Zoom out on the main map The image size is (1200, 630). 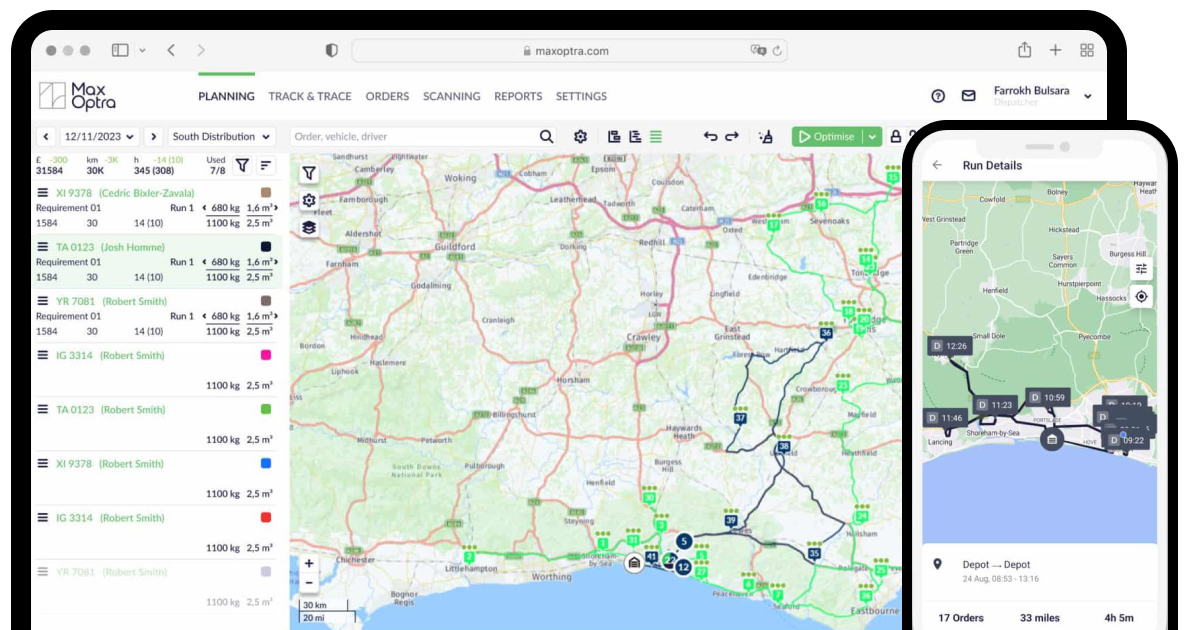(309, 582)
